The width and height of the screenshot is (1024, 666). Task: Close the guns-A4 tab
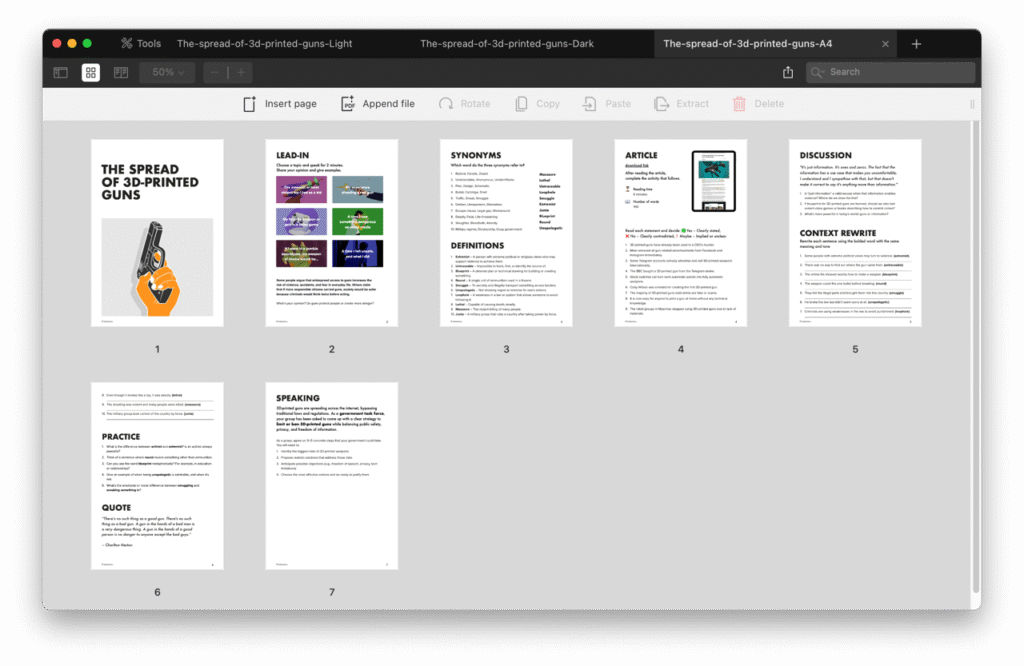click(x=885, y=44)
